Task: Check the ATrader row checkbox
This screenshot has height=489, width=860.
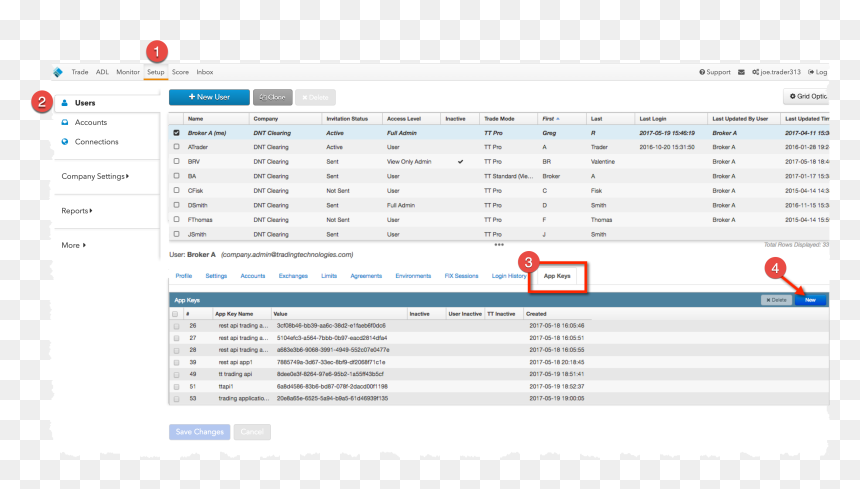Action: [176, 147]
